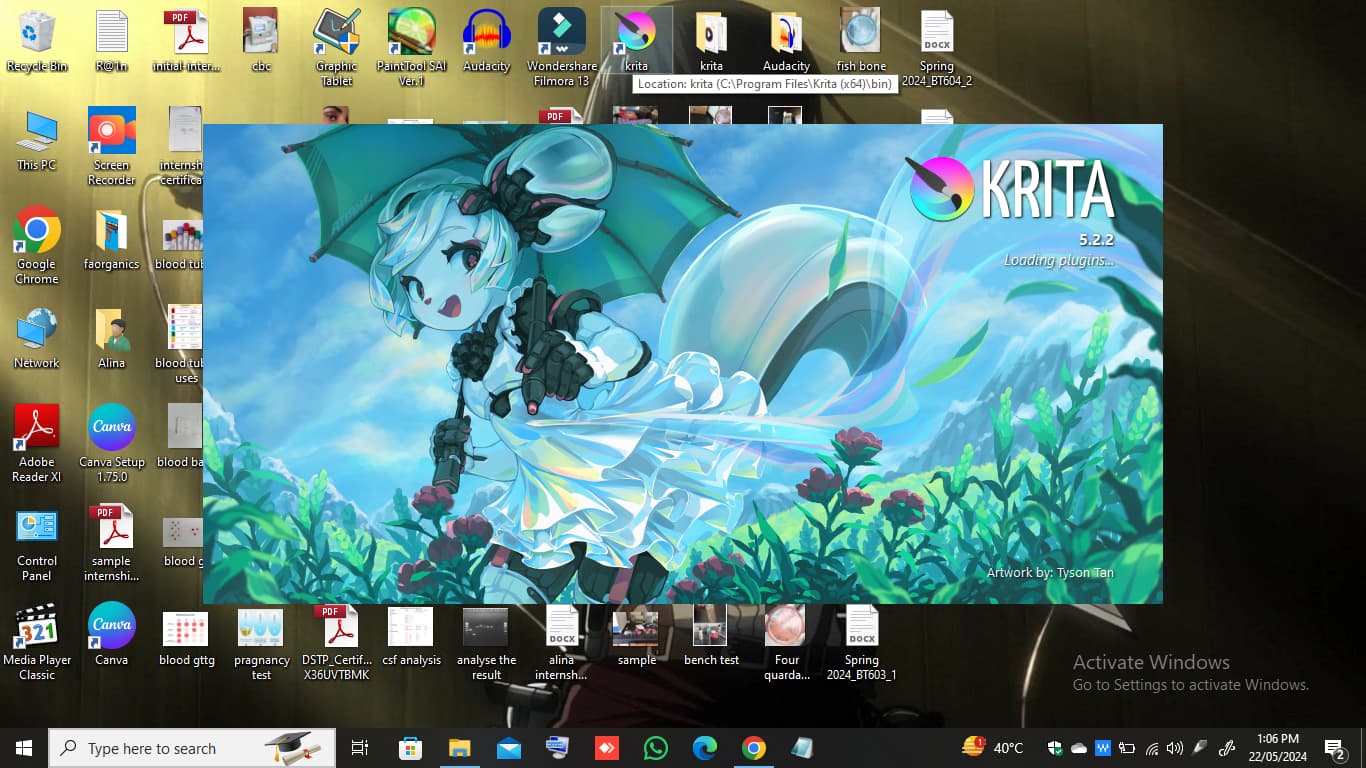
Task: Open the This PC desktop icon
Action: tap(37, 140)
